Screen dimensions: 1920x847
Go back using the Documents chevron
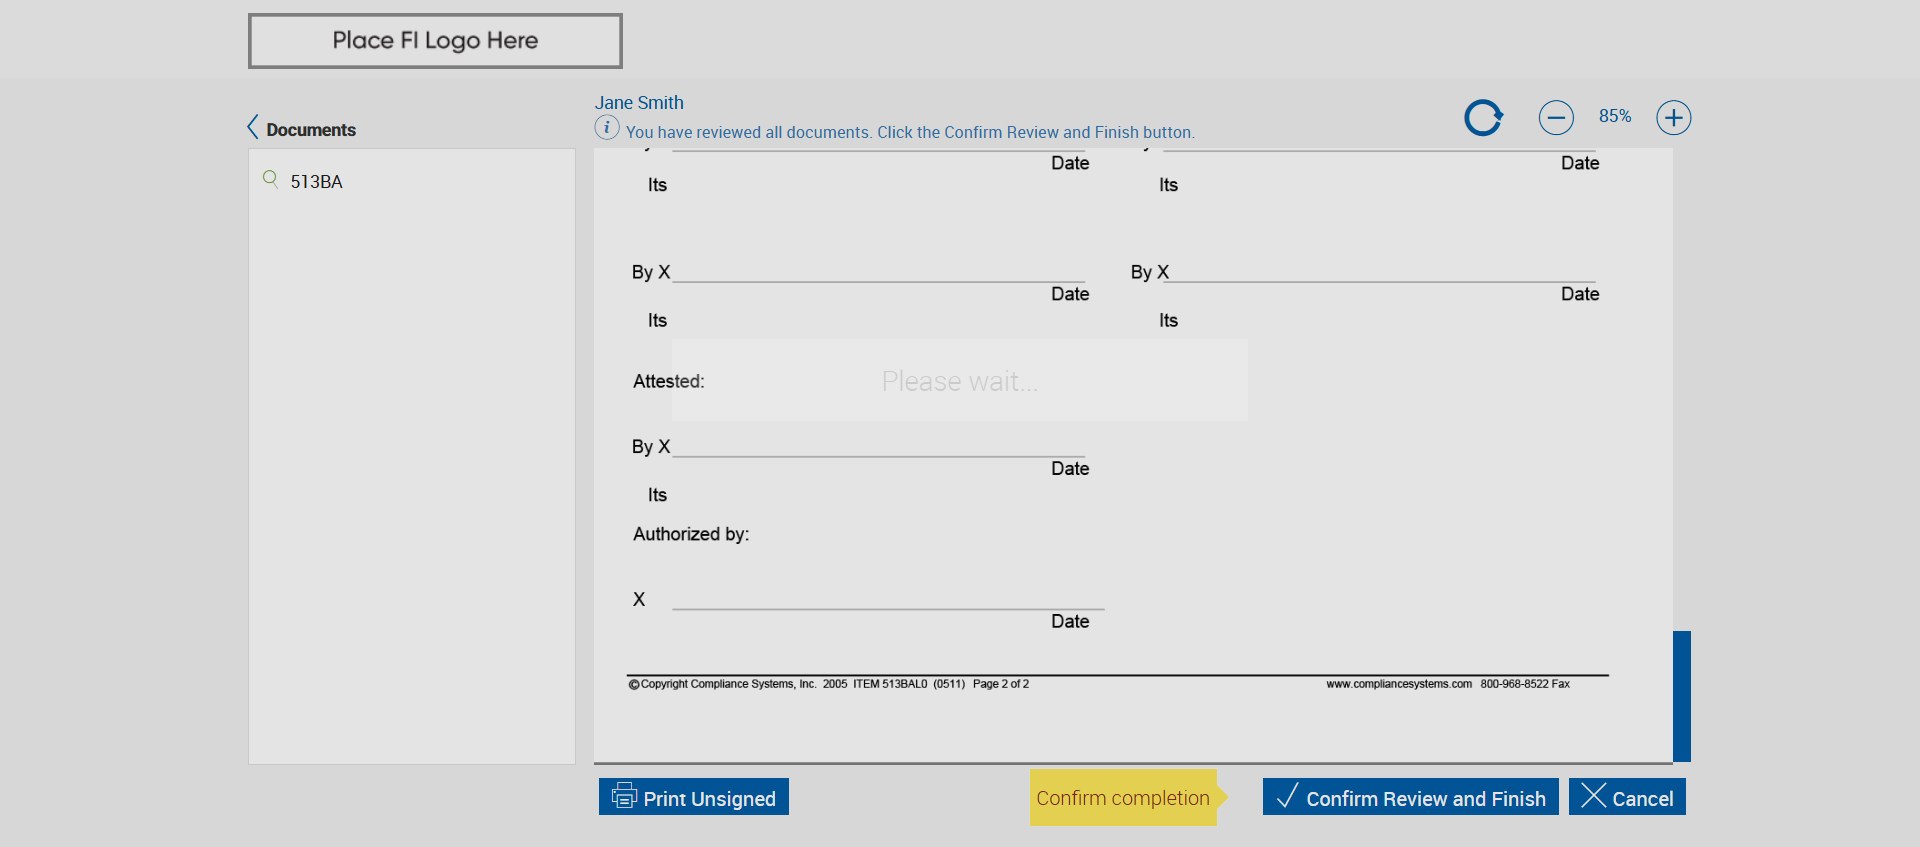tap(253, 127)
